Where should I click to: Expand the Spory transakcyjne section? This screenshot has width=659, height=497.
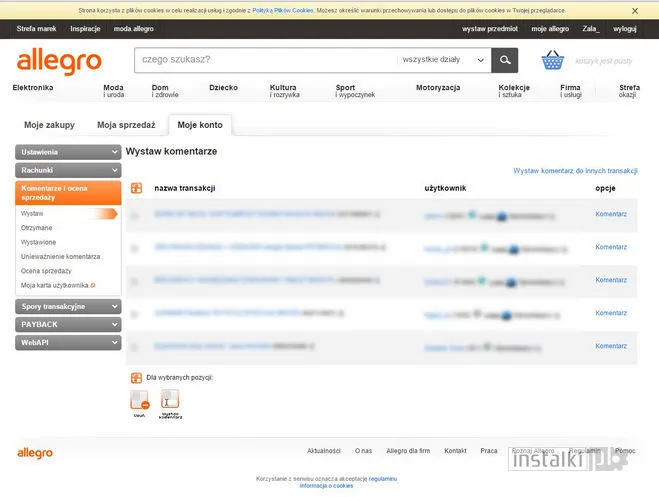click(68, 307)
